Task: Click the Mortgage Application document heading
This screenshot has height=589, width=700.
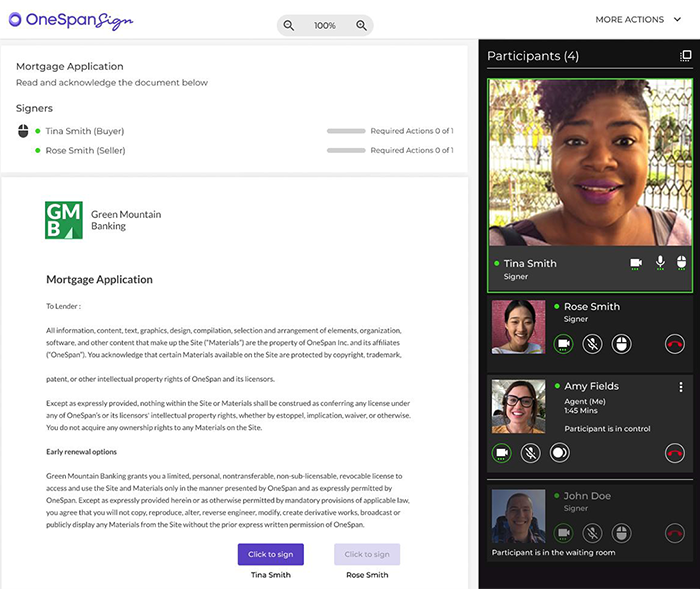Action: (x=100, y=280)
